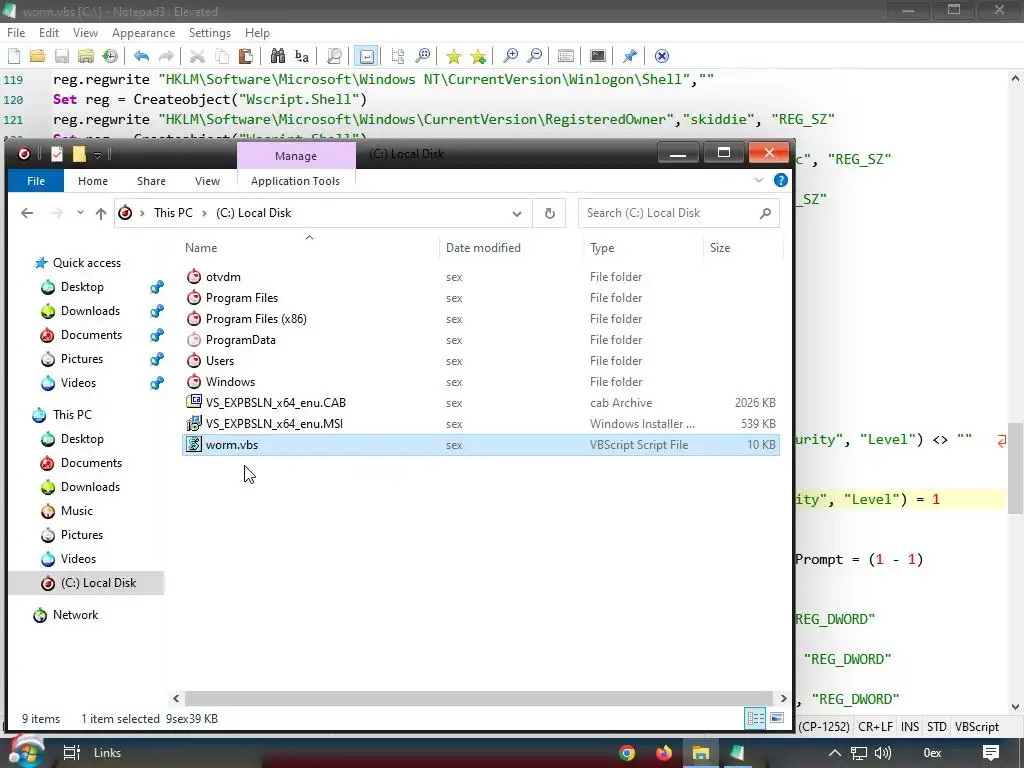
Task: Click the horizontal scrollbar in the Explorer file list
Action: pyautogui.click(x=479, y=698)
